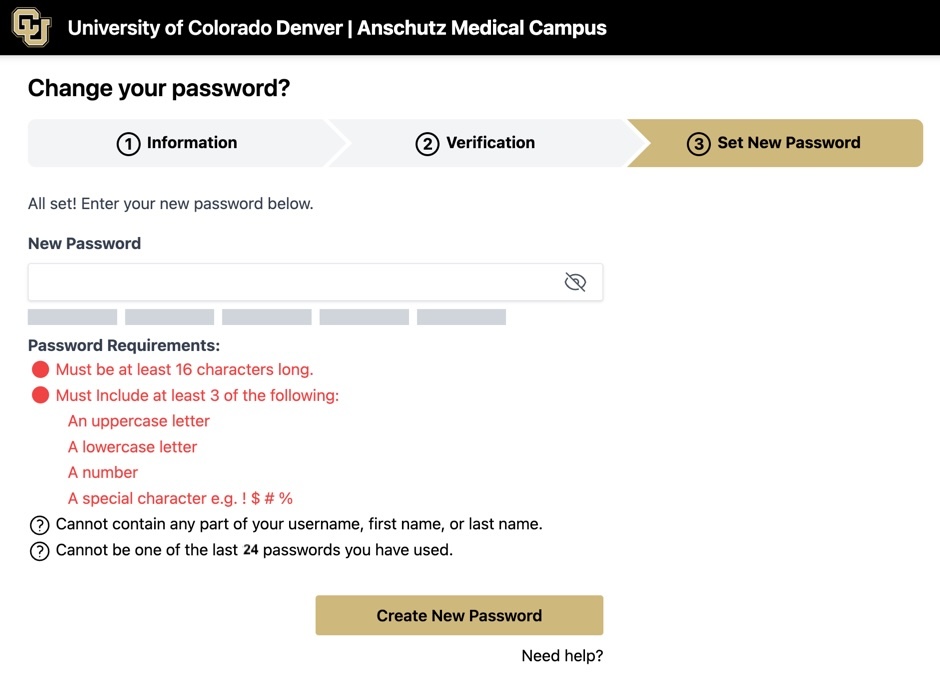Click the CU logo icon in header

32,27
